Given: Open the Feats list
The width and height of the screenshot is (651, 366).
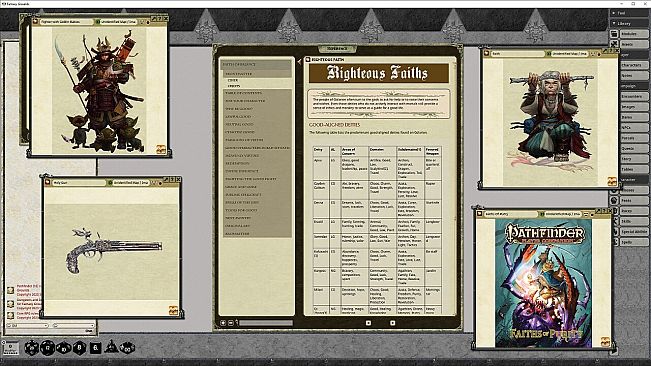Looking at the screenshot, I should 634,200.
